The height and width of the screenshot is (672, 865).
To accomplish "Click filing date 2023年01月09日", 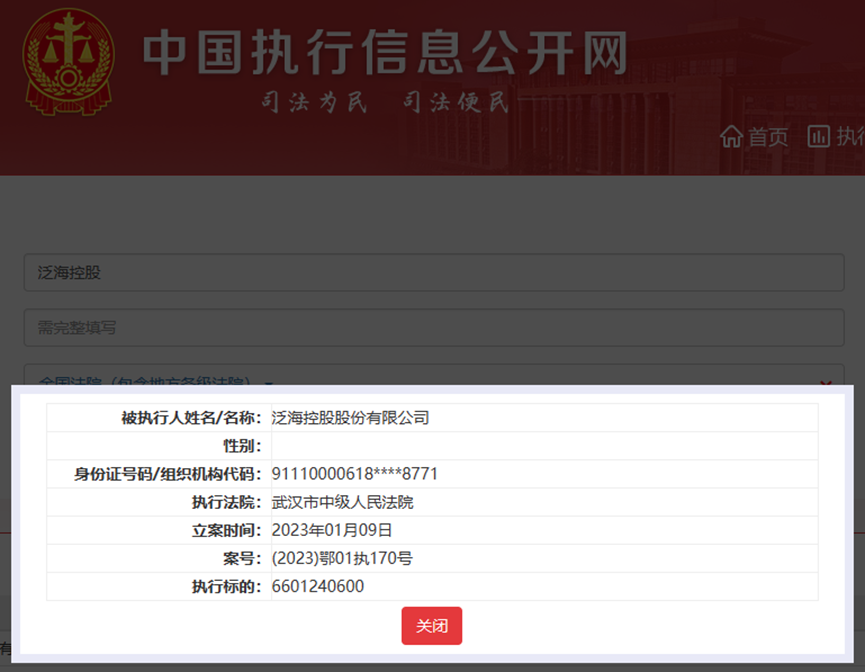I will pyautogui.click(x=332, y=530).
